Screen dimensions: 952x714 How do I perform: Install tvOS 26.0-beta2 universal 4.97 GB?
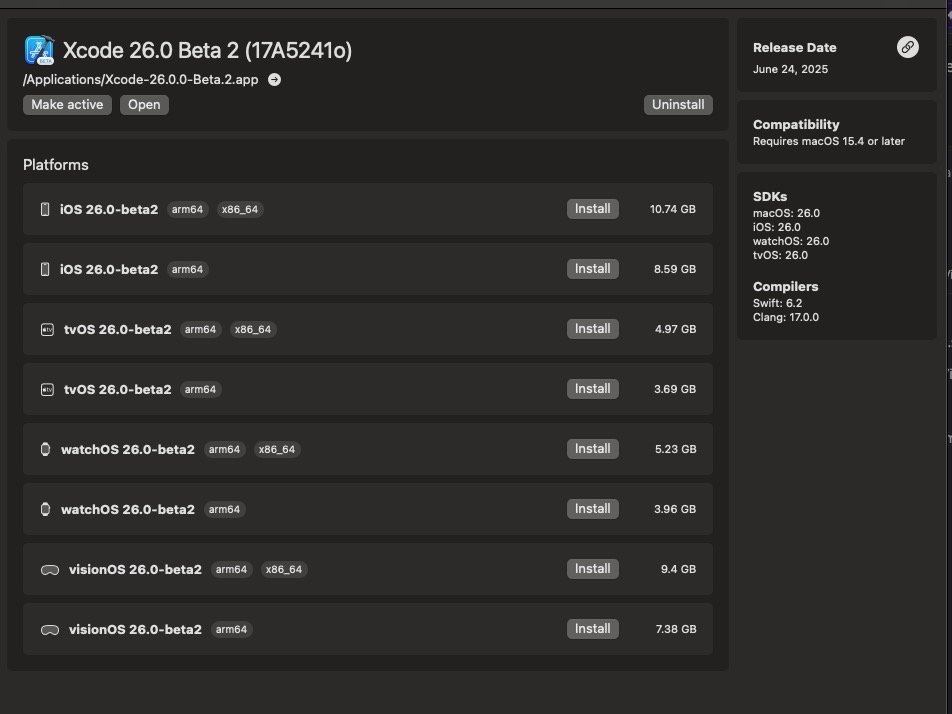click(593, 329)
